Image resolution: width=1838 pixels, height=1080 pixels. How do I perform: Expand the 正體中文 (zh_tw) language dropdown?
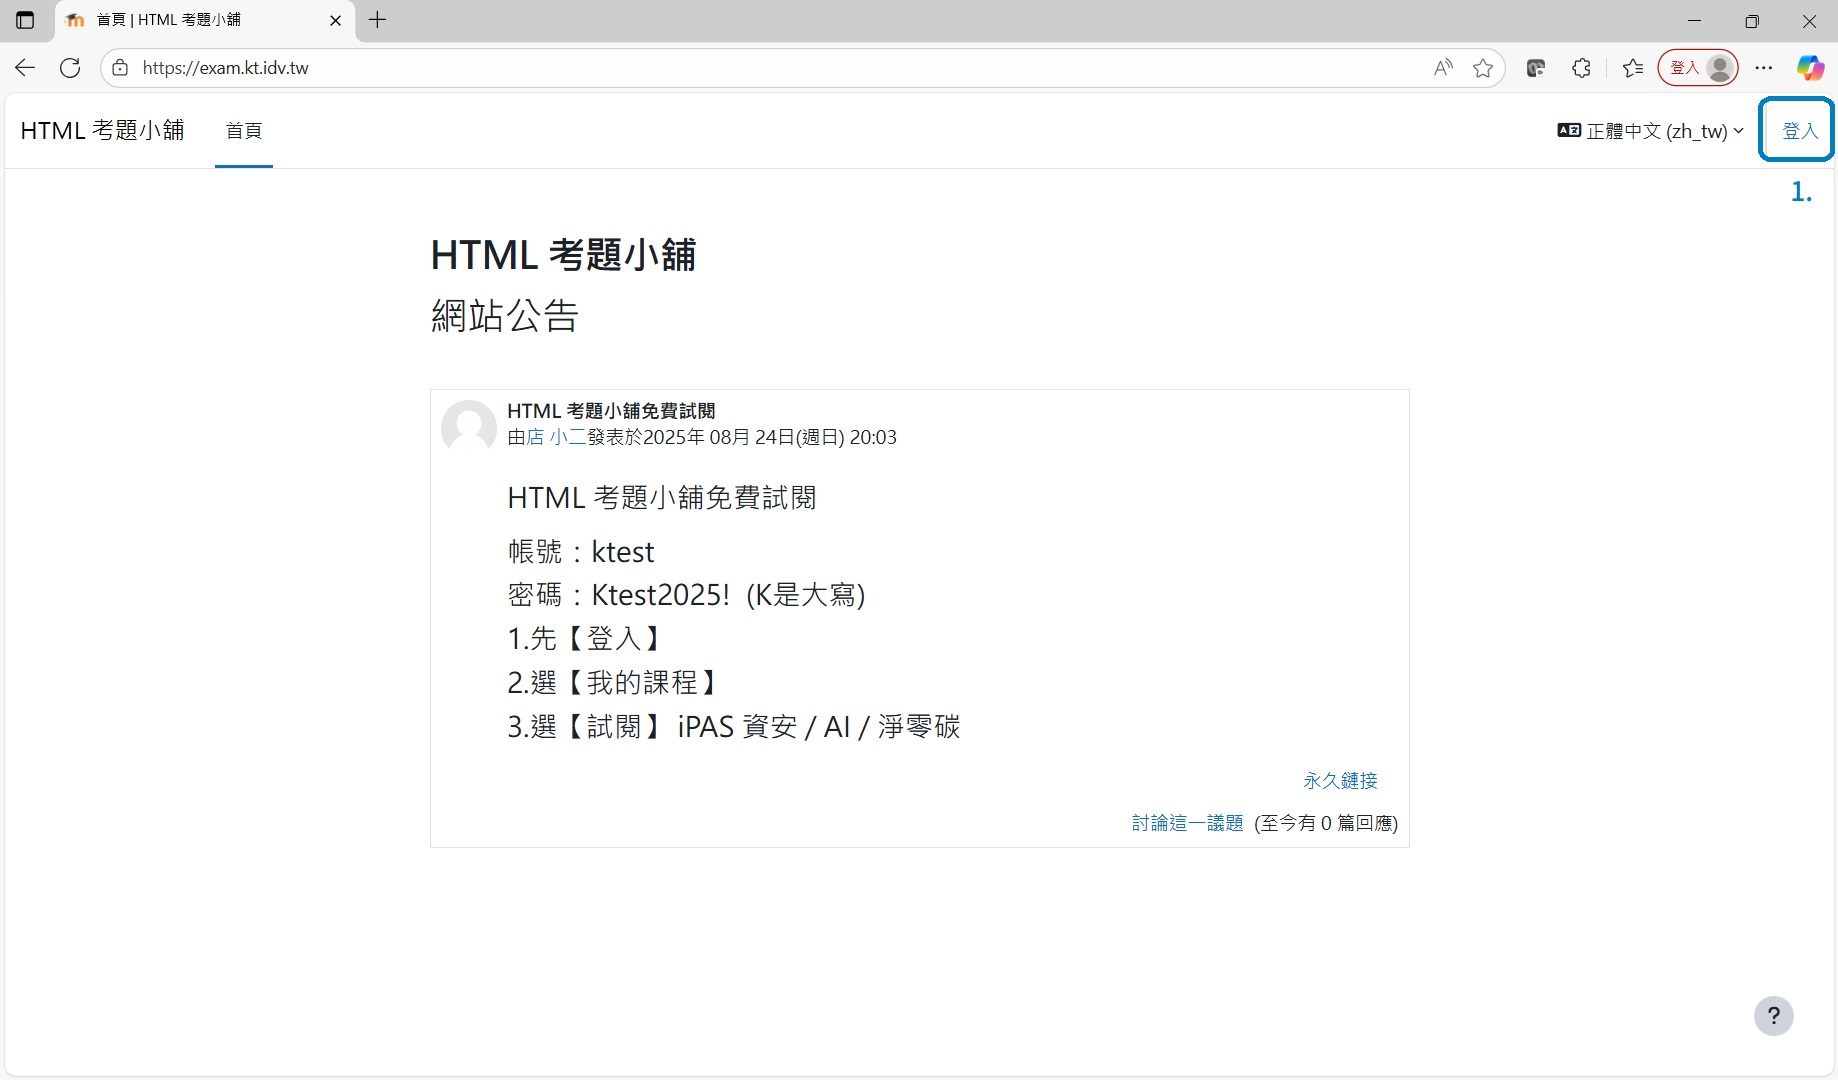(x=1651, y=131)
